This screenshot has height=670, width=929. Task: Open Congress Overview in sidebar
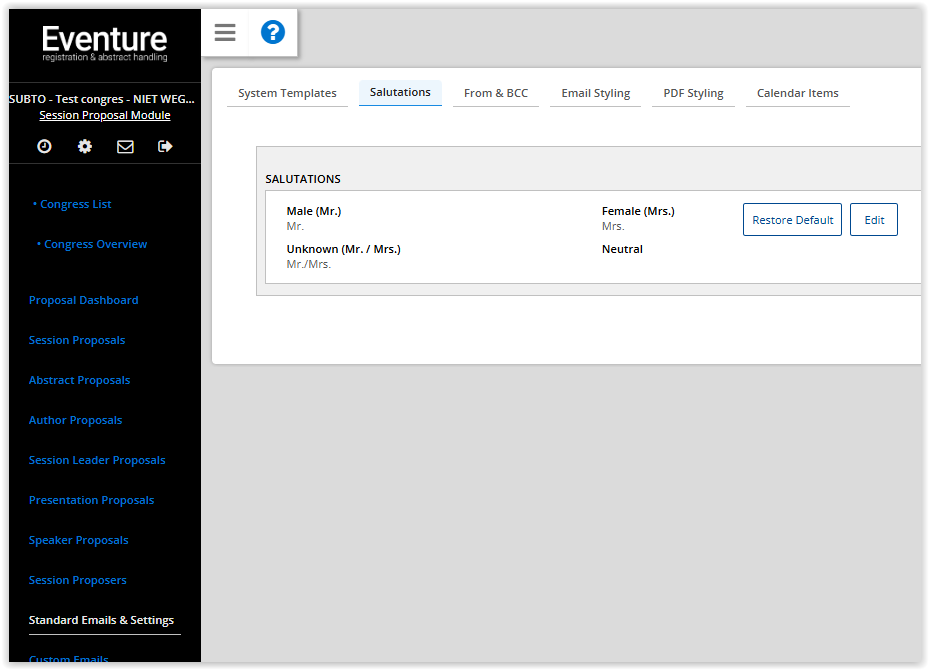coord(95,244)
